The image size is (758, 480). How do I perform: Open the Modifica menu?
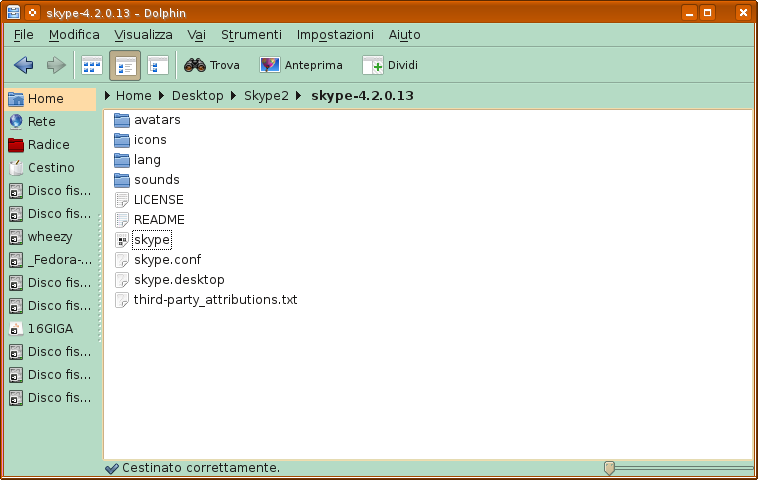click(74, 35)
